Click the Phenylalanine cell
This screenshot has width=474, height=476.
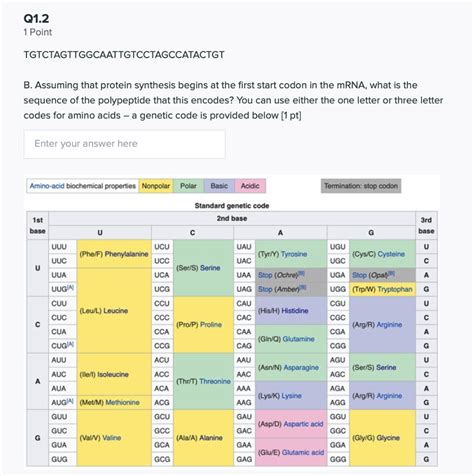point(114,254)
